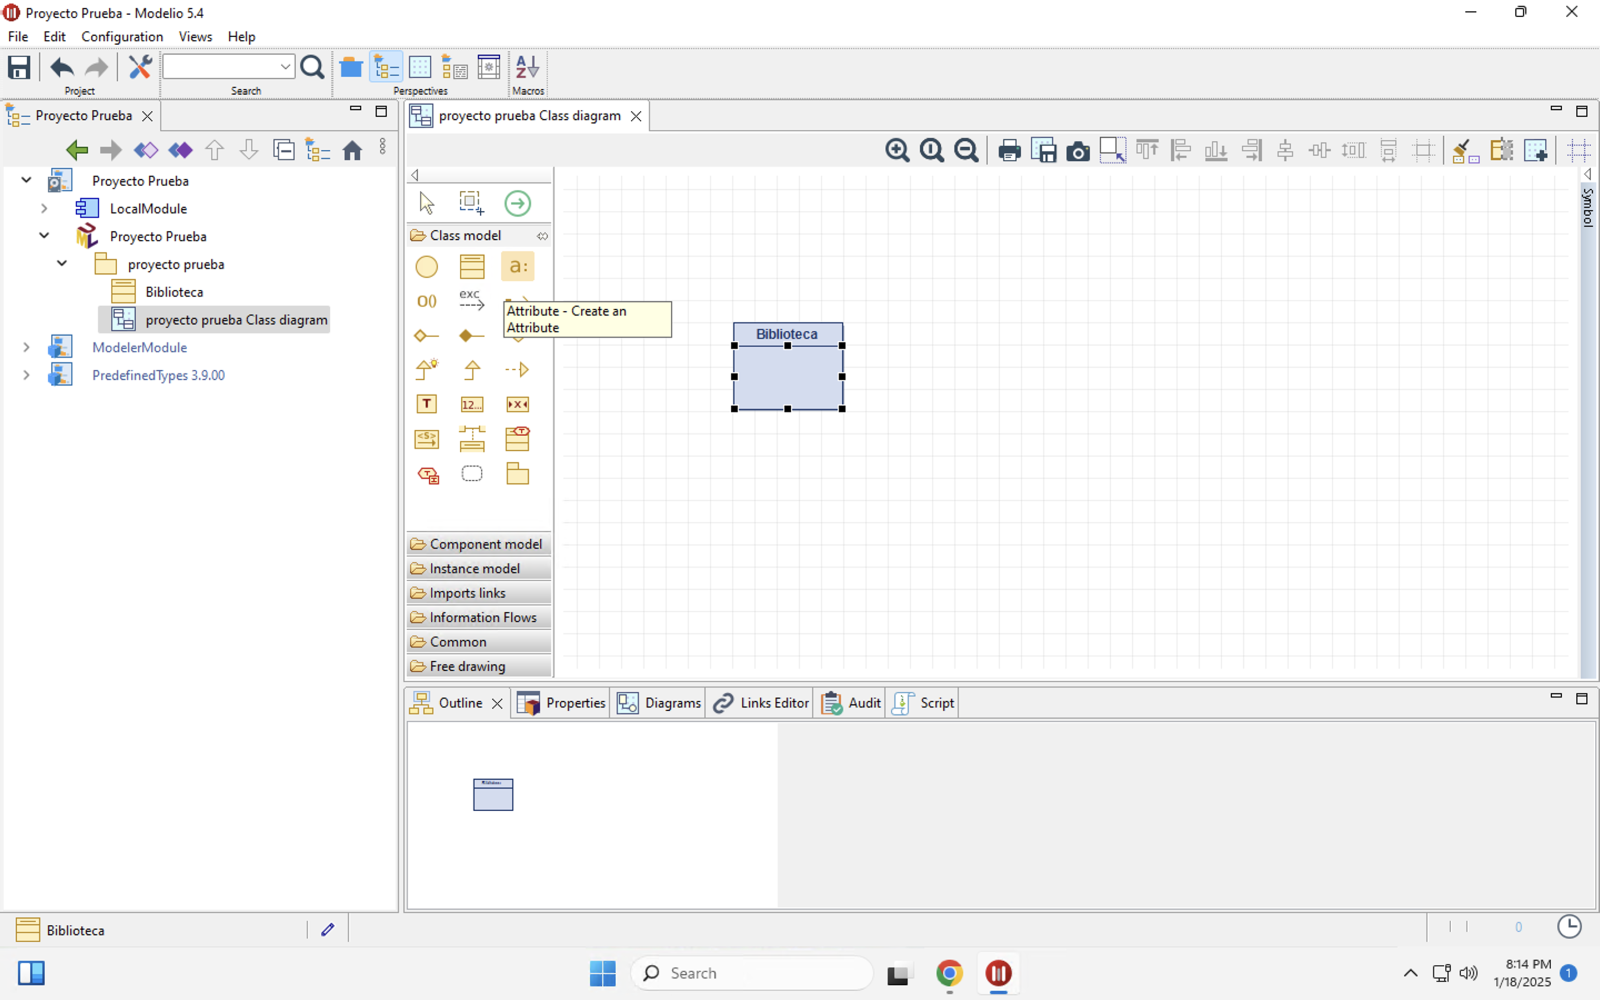Pin the Class model palette drawer
Viewport: 1600px width, 1000px height.
(542, 236)
